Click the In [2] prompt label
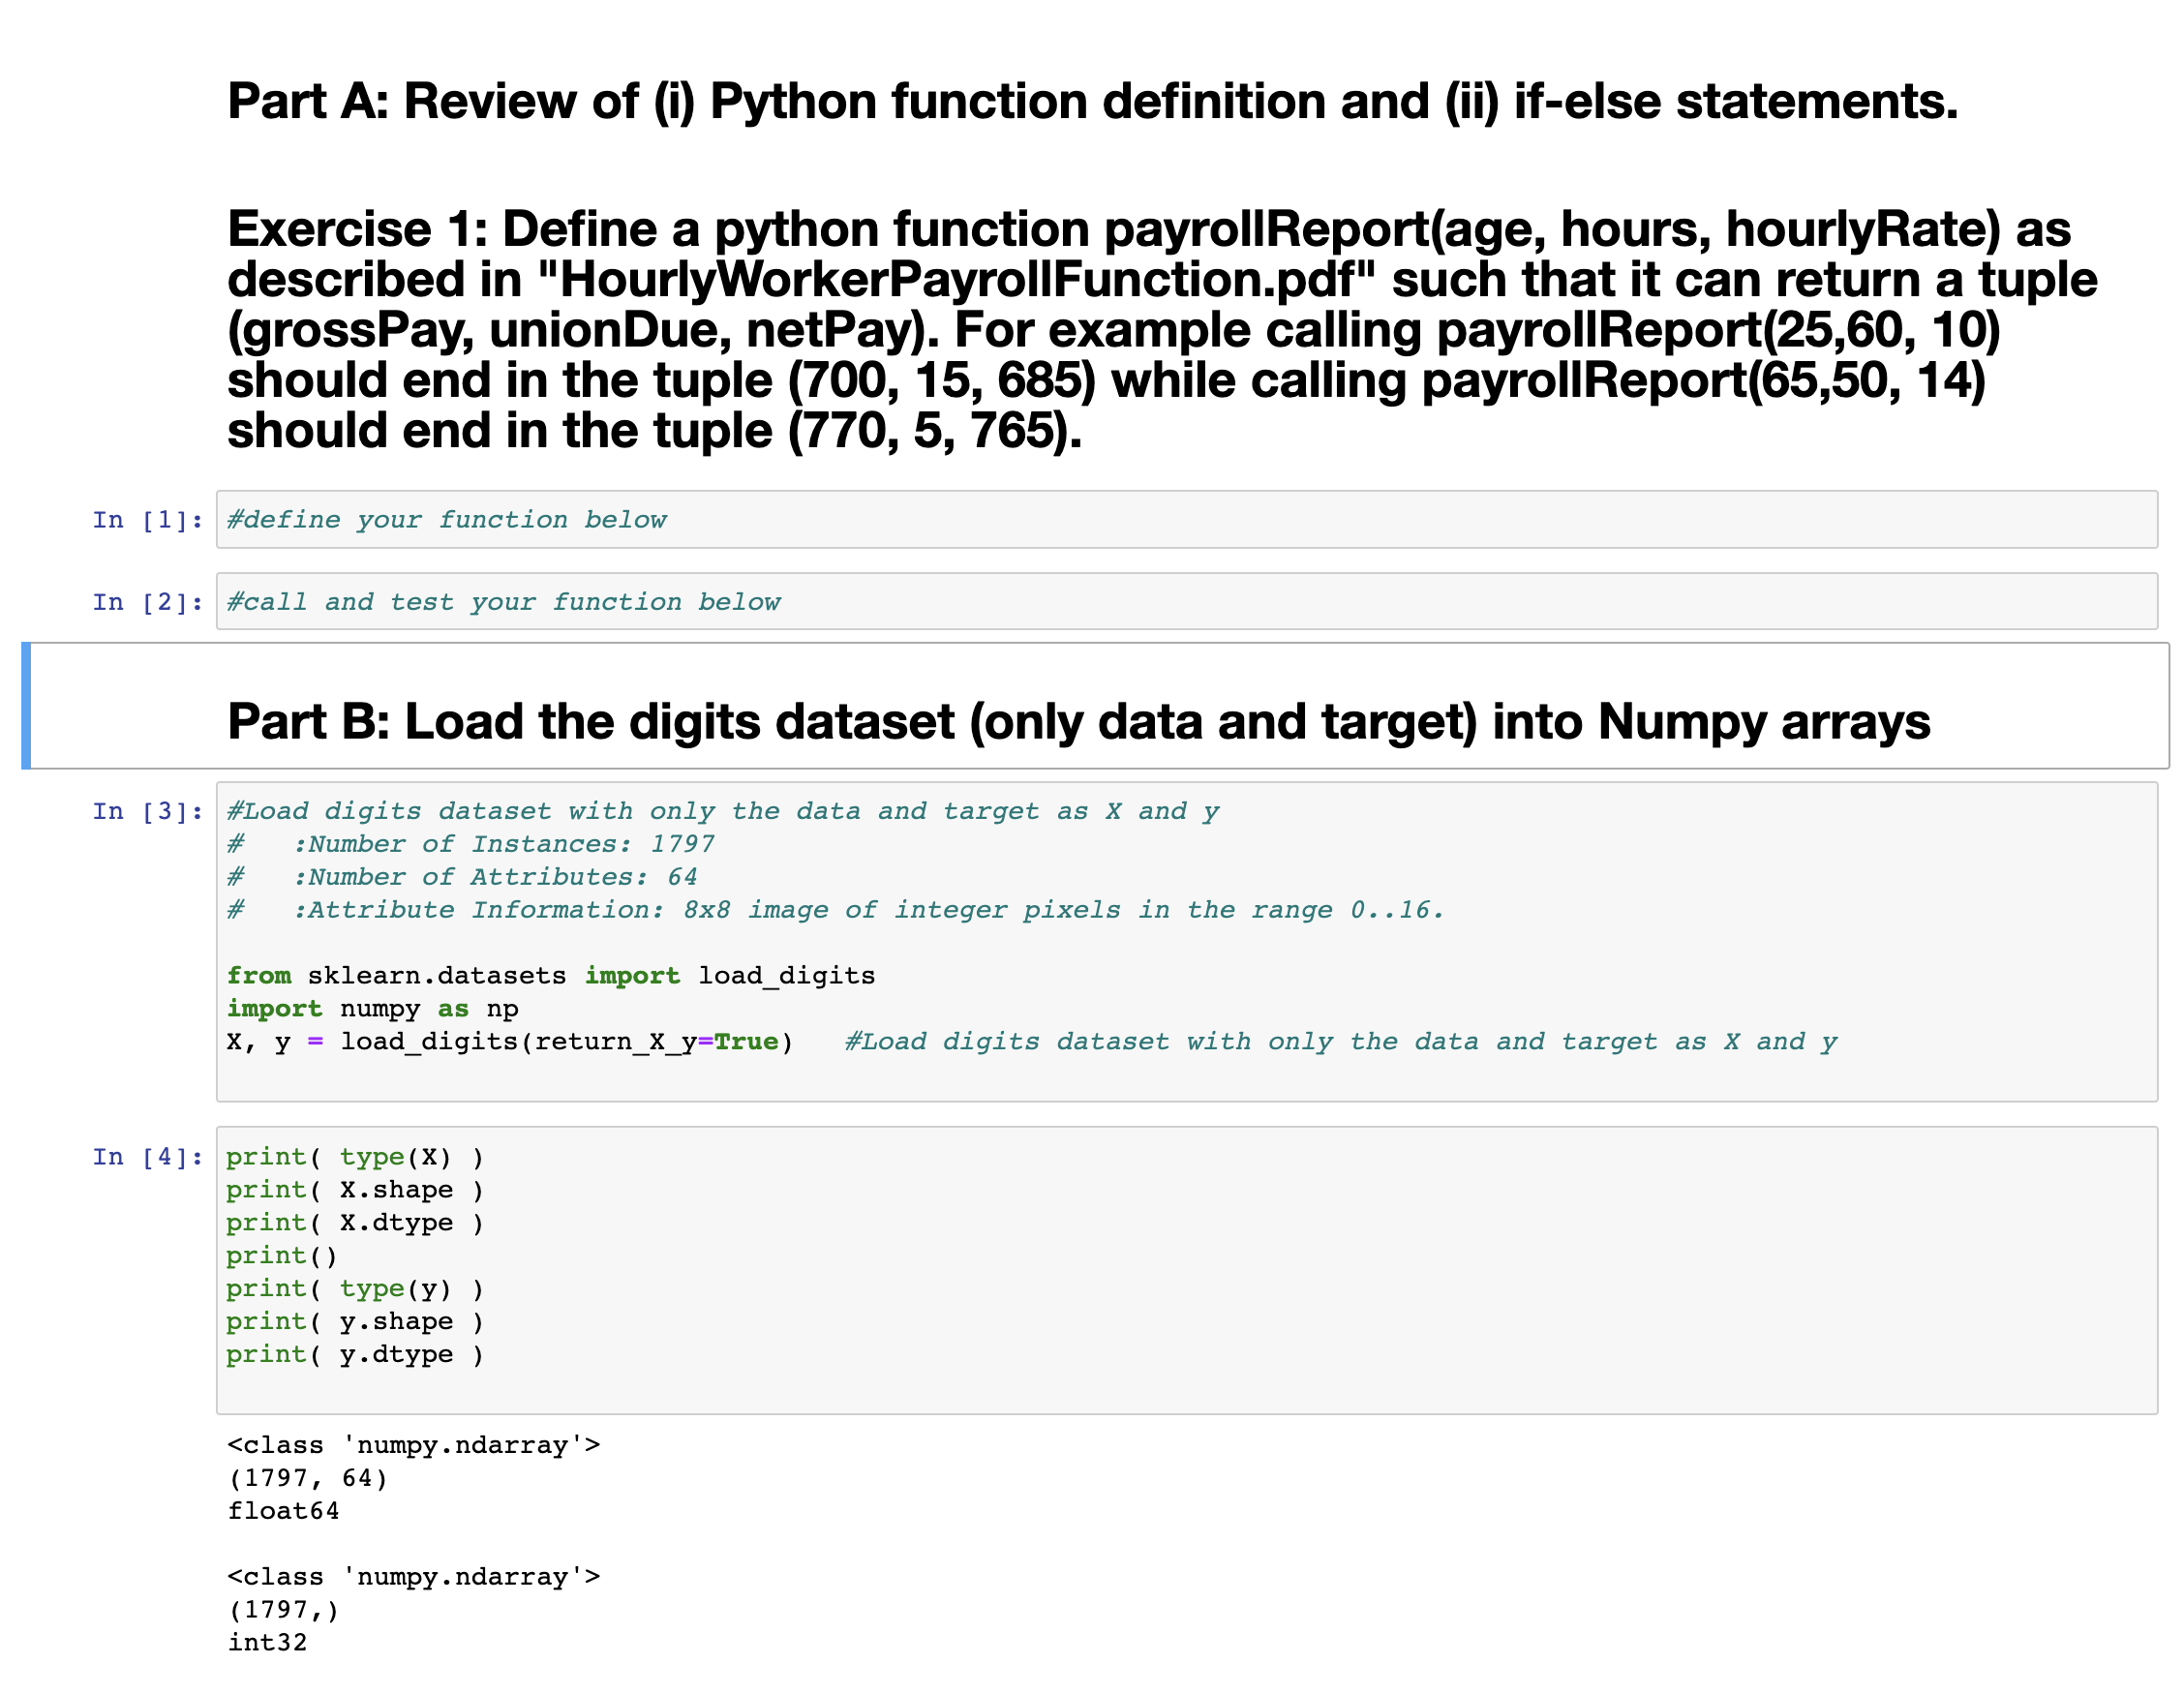Screen dimensions: 2184x1694 [x=148, y=602]
